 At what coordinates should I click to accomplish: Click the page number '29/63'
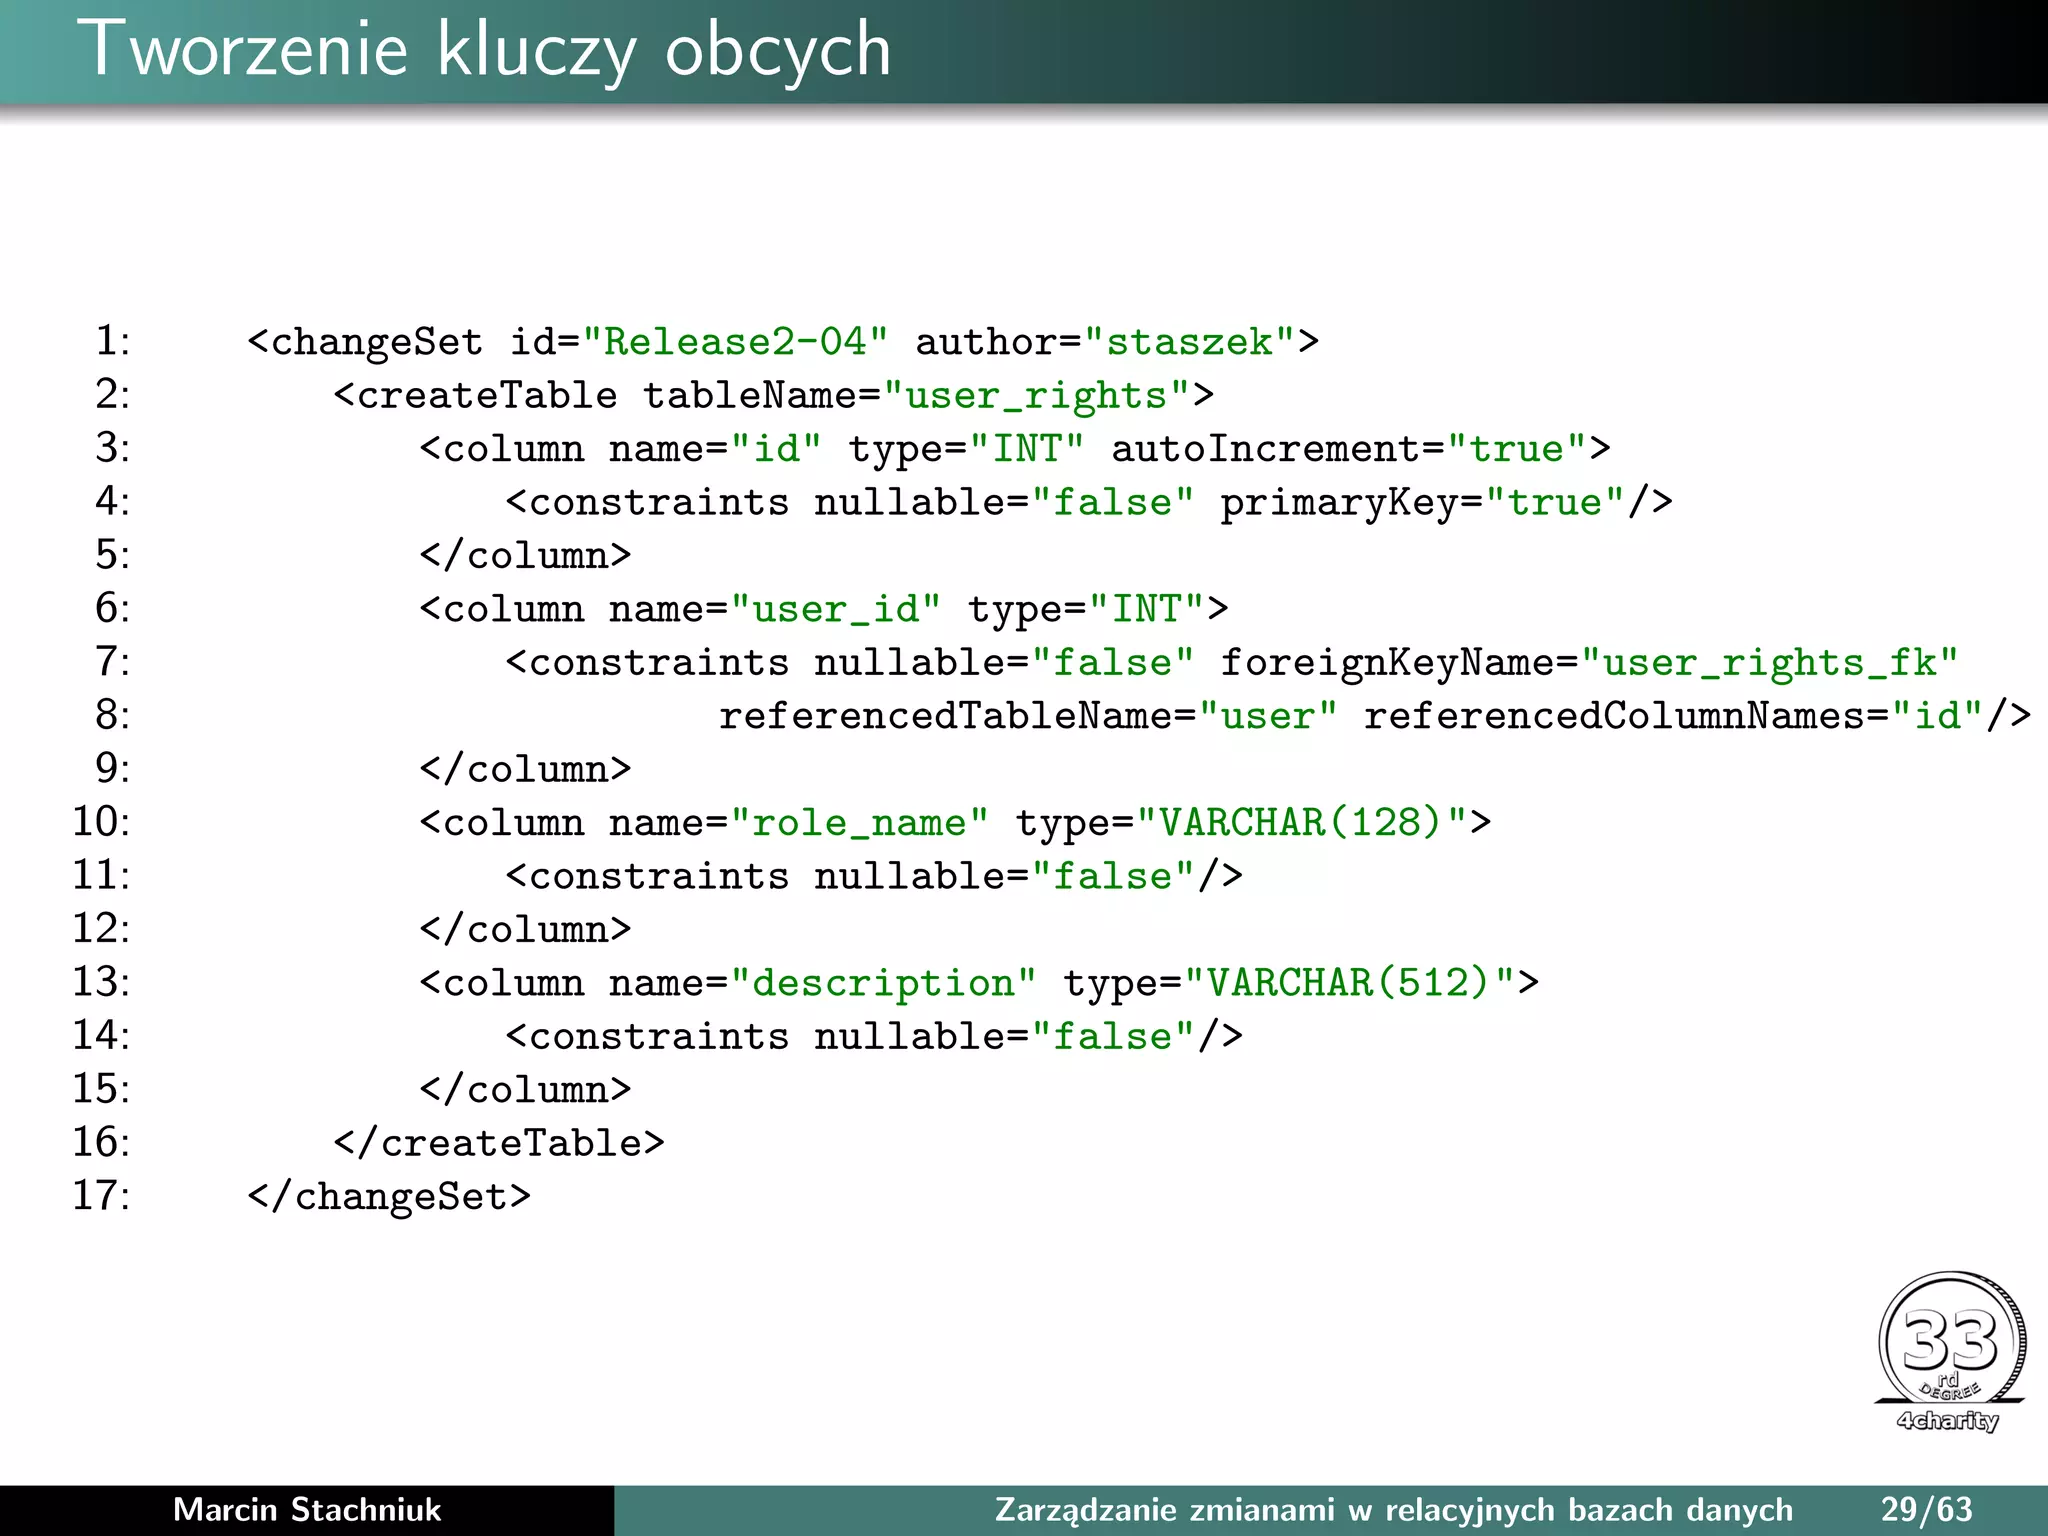tap(1926, 1509)
